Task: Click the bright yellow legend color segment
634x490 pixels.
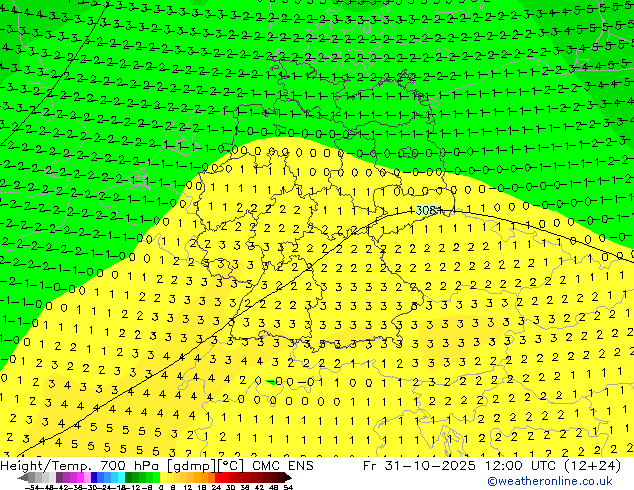Action: 163,478
